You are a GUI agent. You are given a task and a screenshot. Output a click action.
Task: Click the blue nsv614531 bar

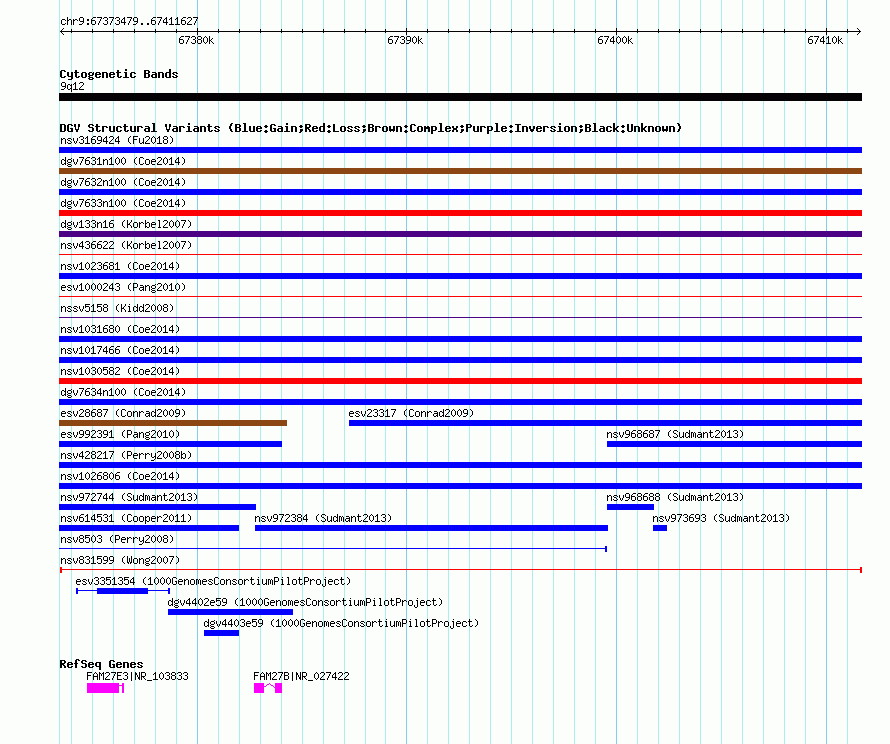[149, 528]
